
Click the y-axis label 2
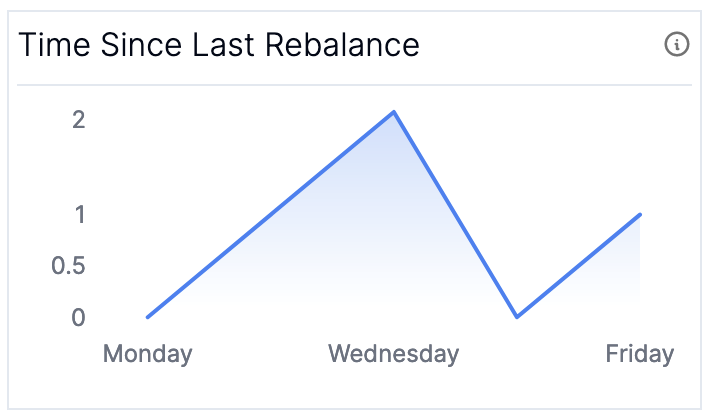[79, 120]
